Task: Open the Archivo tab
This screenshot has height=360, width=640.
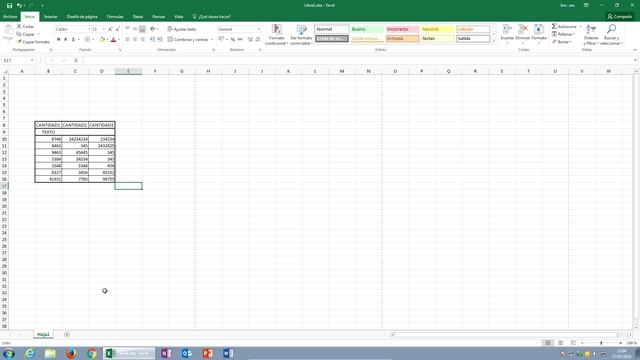Action: tap(10, 17)
